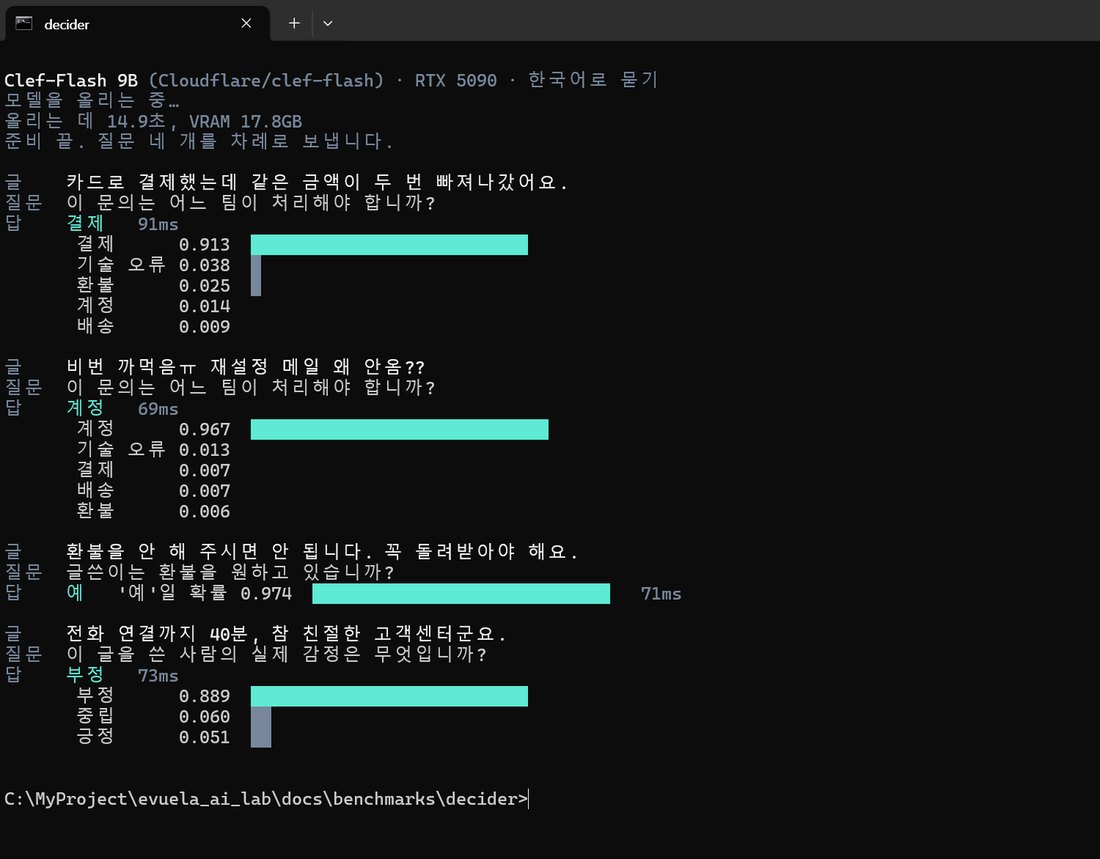Click the 전화 연결까지 40분 line

point(286,634)
